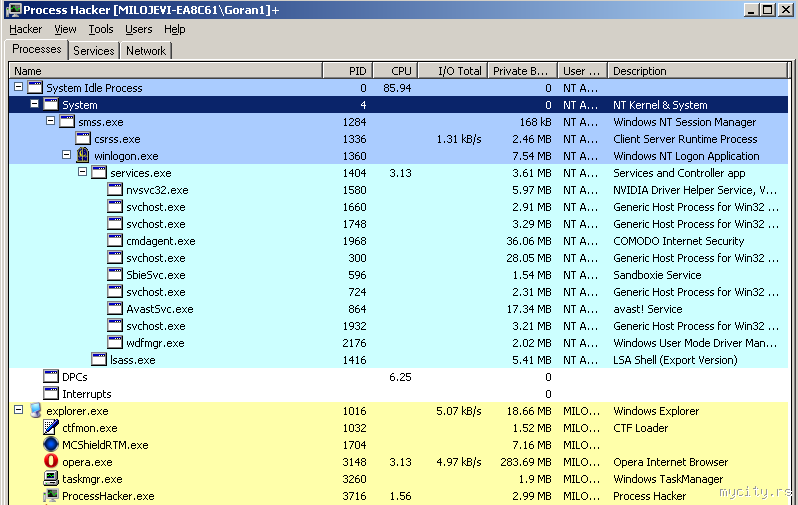
Task: Click the ProcessHacker.exe row icon
Action: click(51, 495)
